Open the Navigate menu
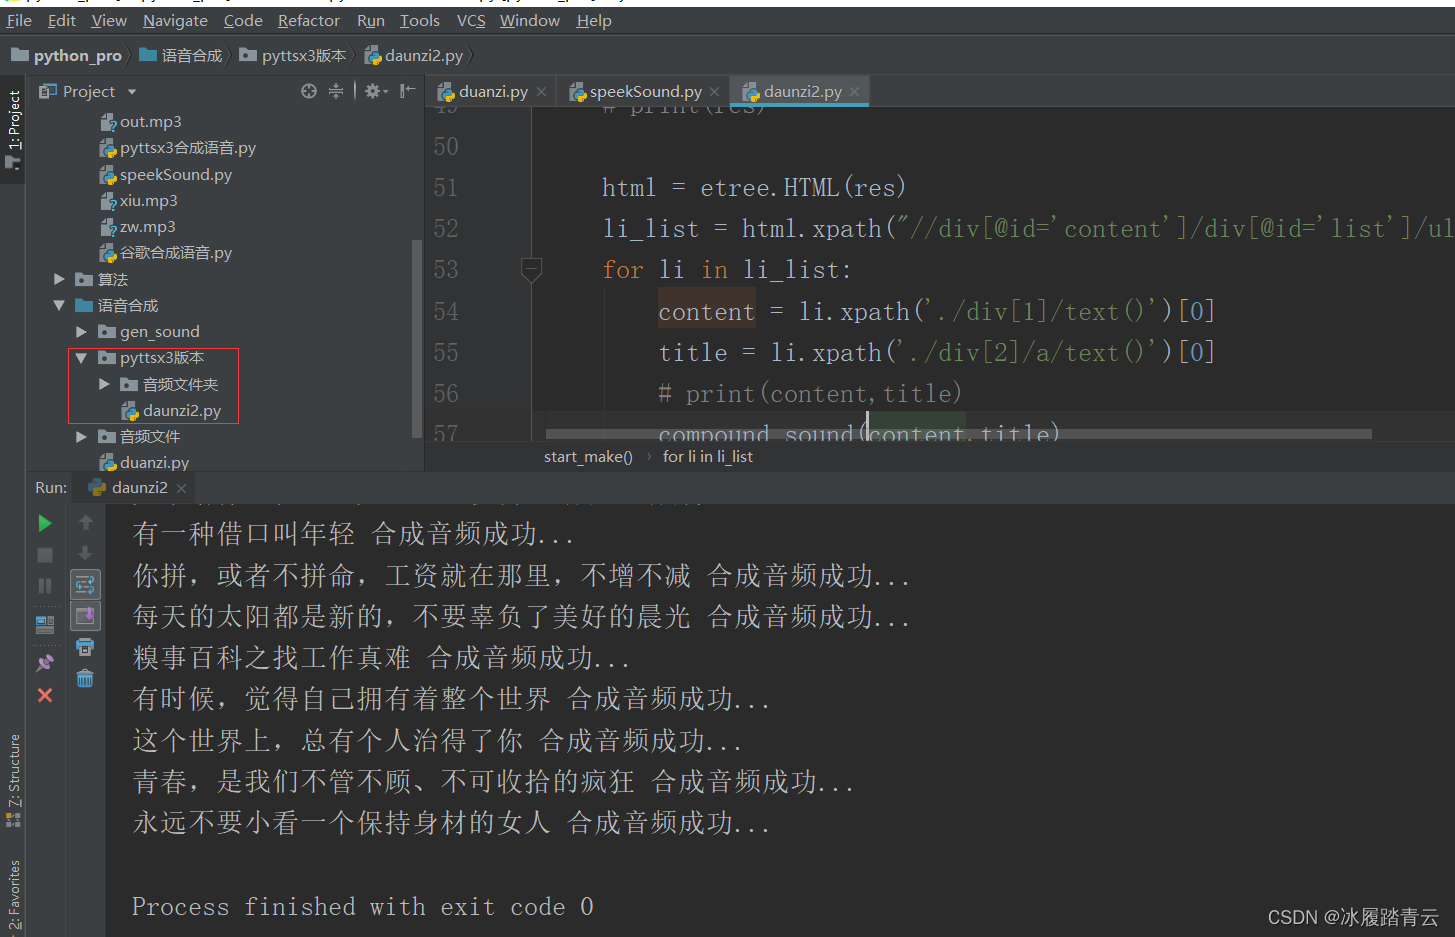 click(x=175, y=20)
